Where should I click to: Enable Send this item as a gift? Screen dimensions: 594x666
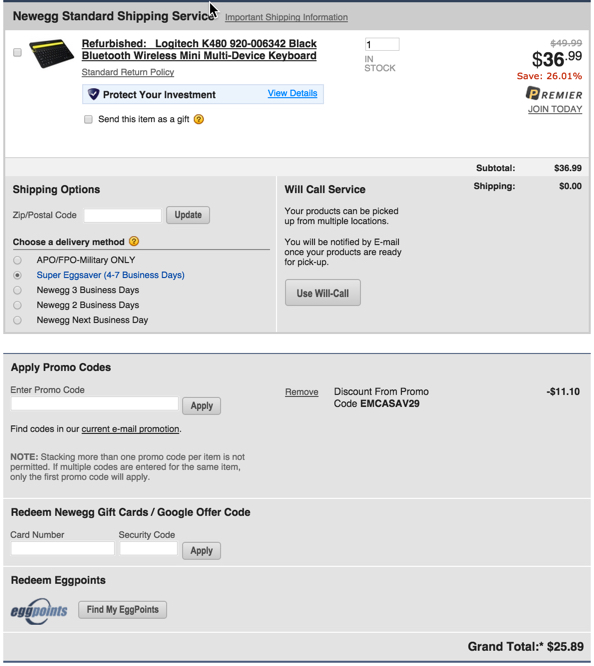point(88,119)
